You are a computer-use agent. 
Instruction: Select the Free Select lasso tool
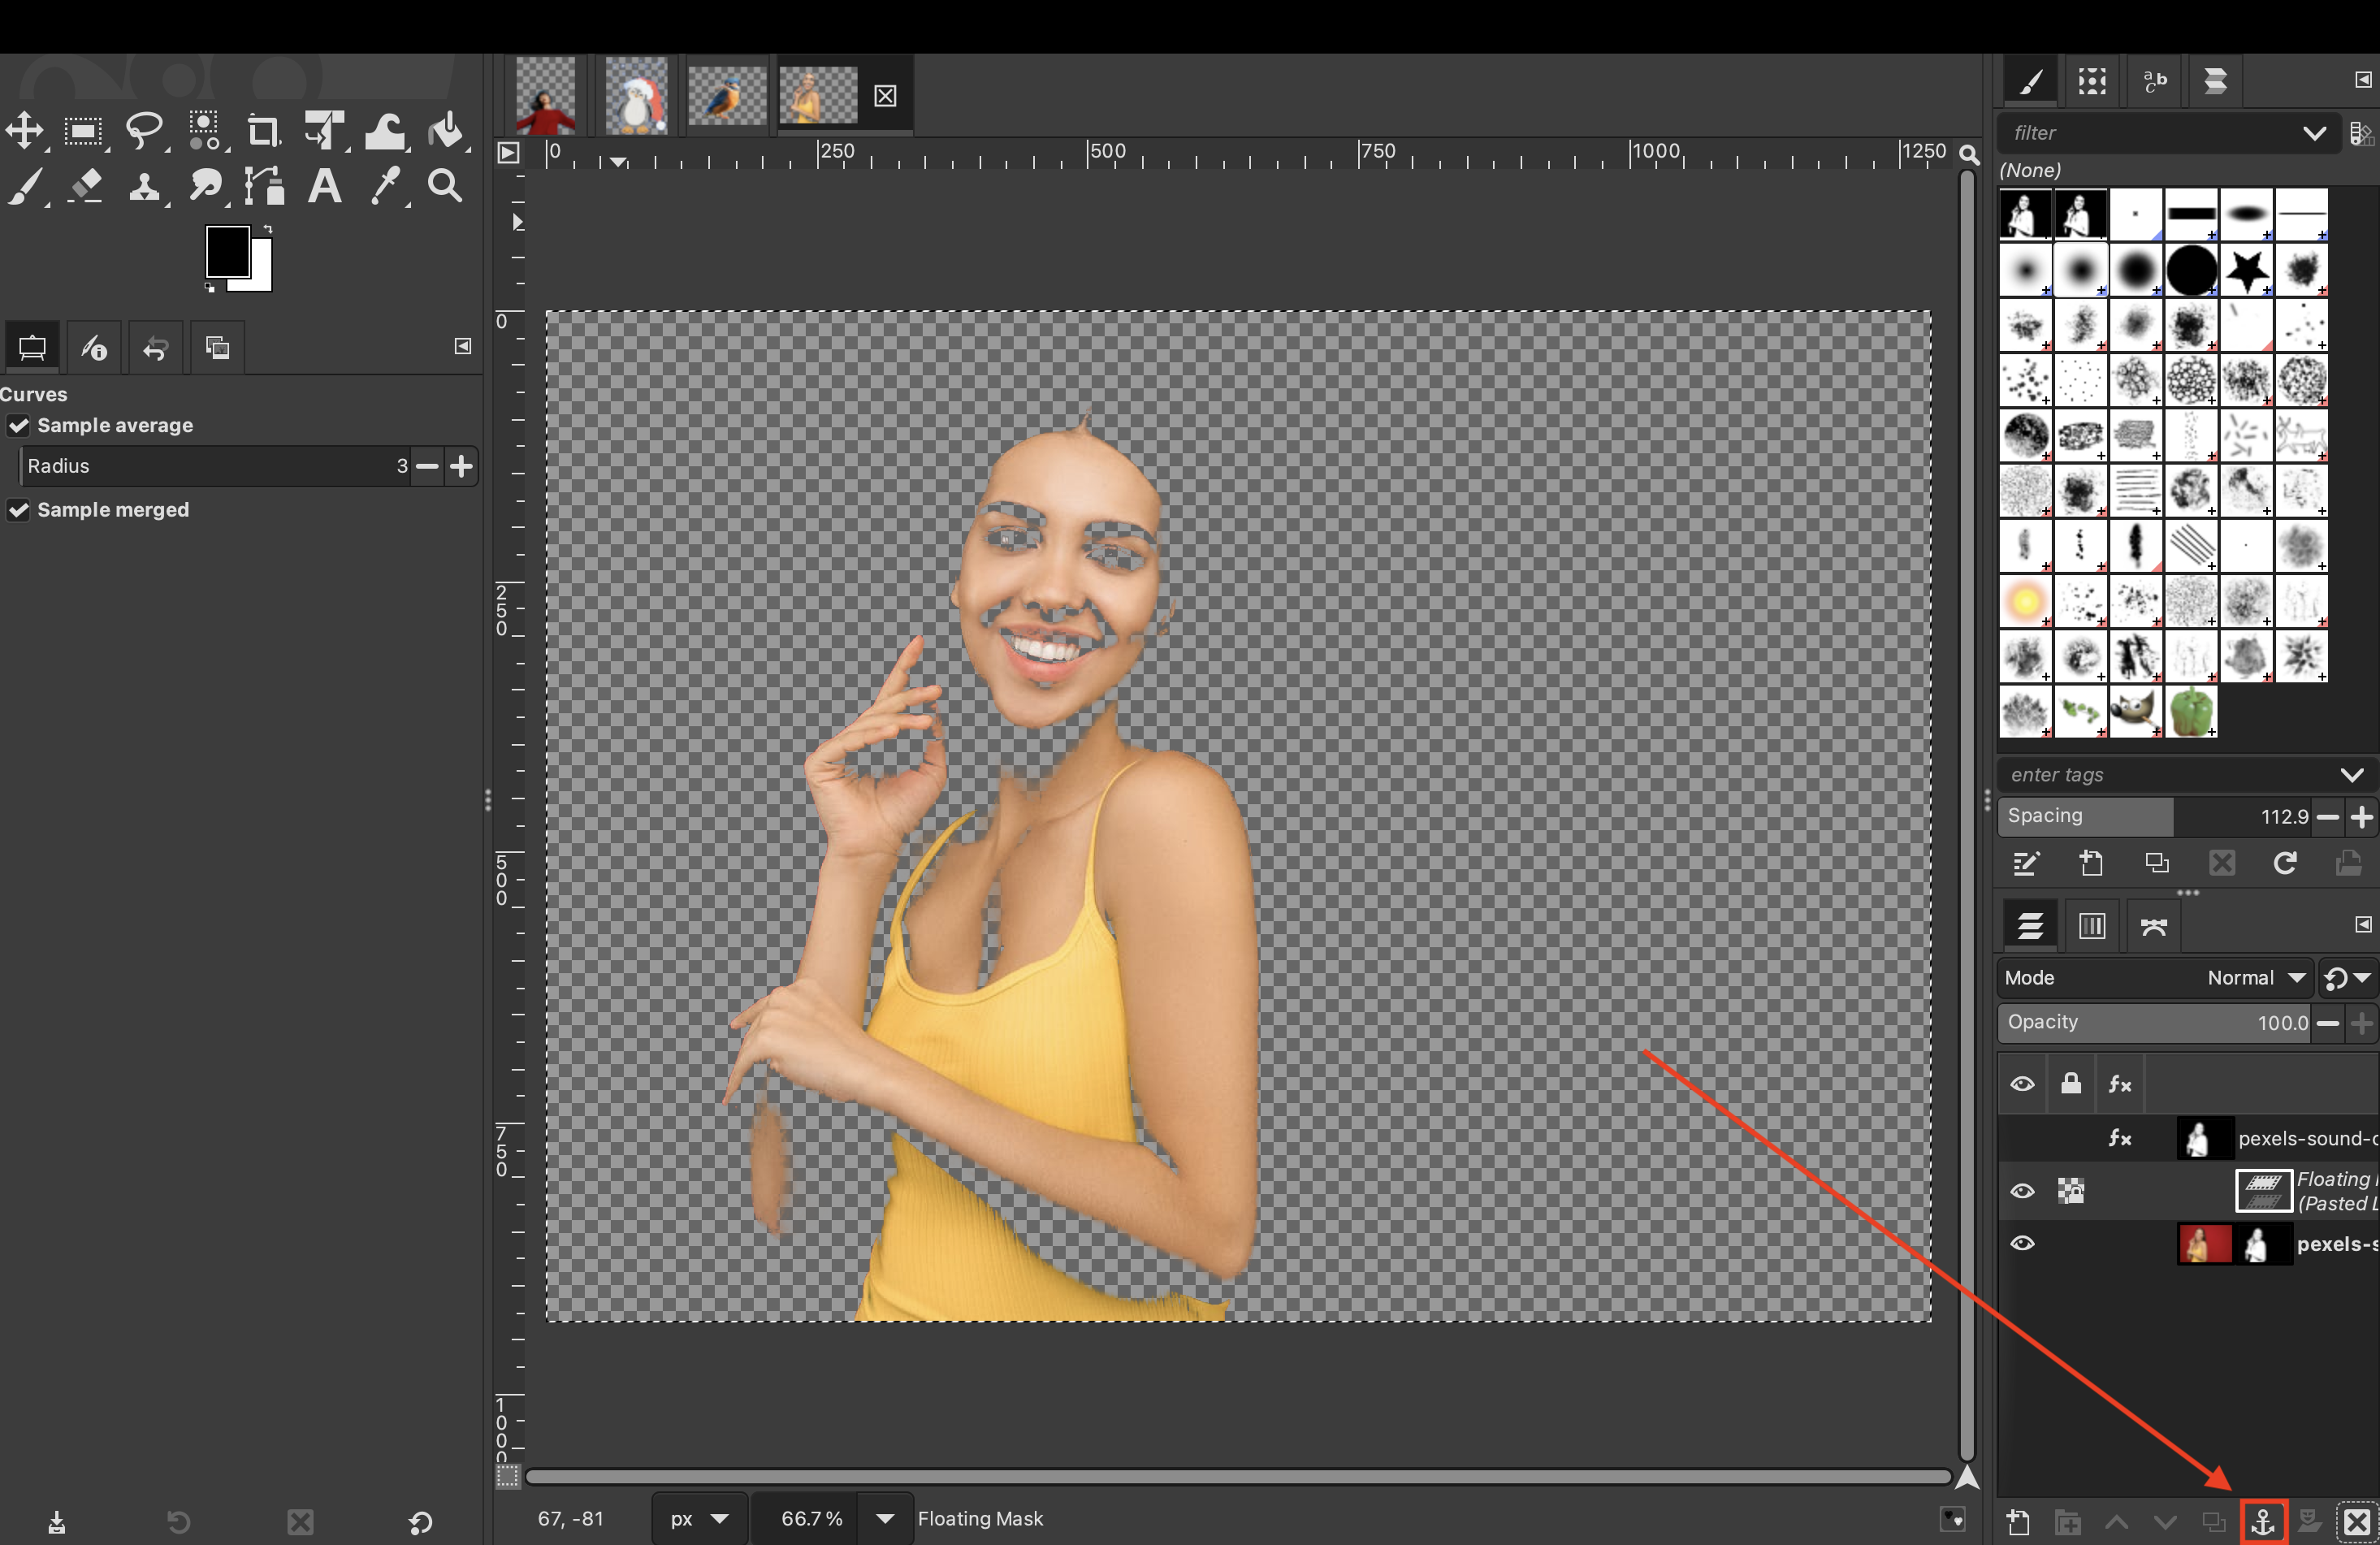click(x=144, y=131)
